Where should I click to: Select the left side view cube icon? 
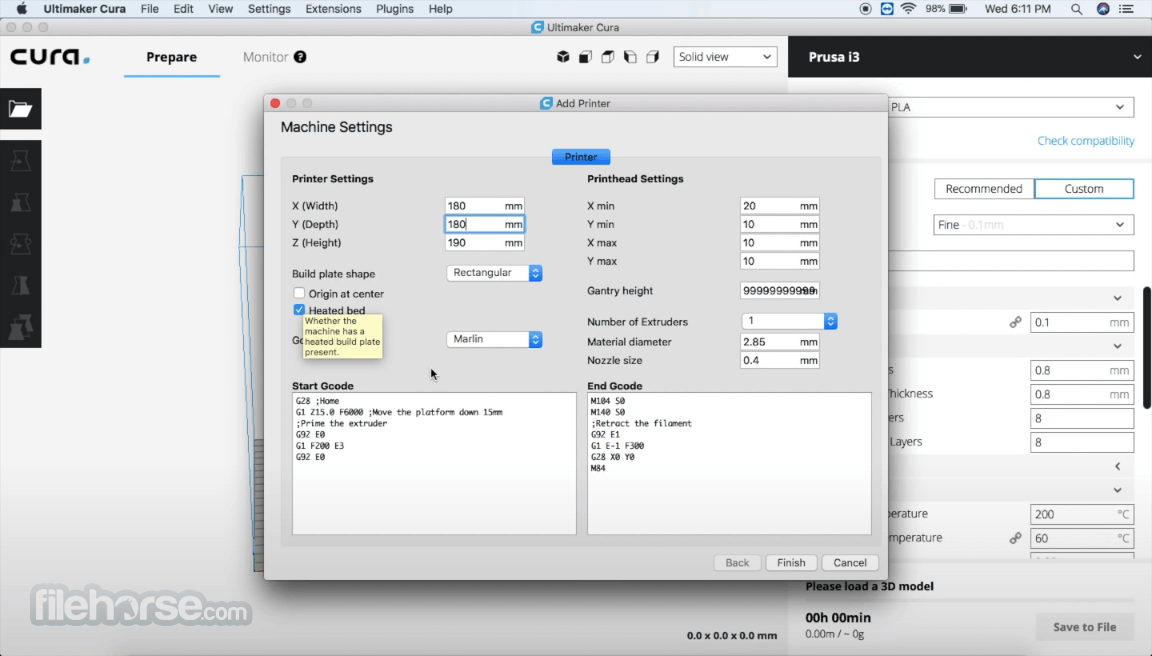630,57
